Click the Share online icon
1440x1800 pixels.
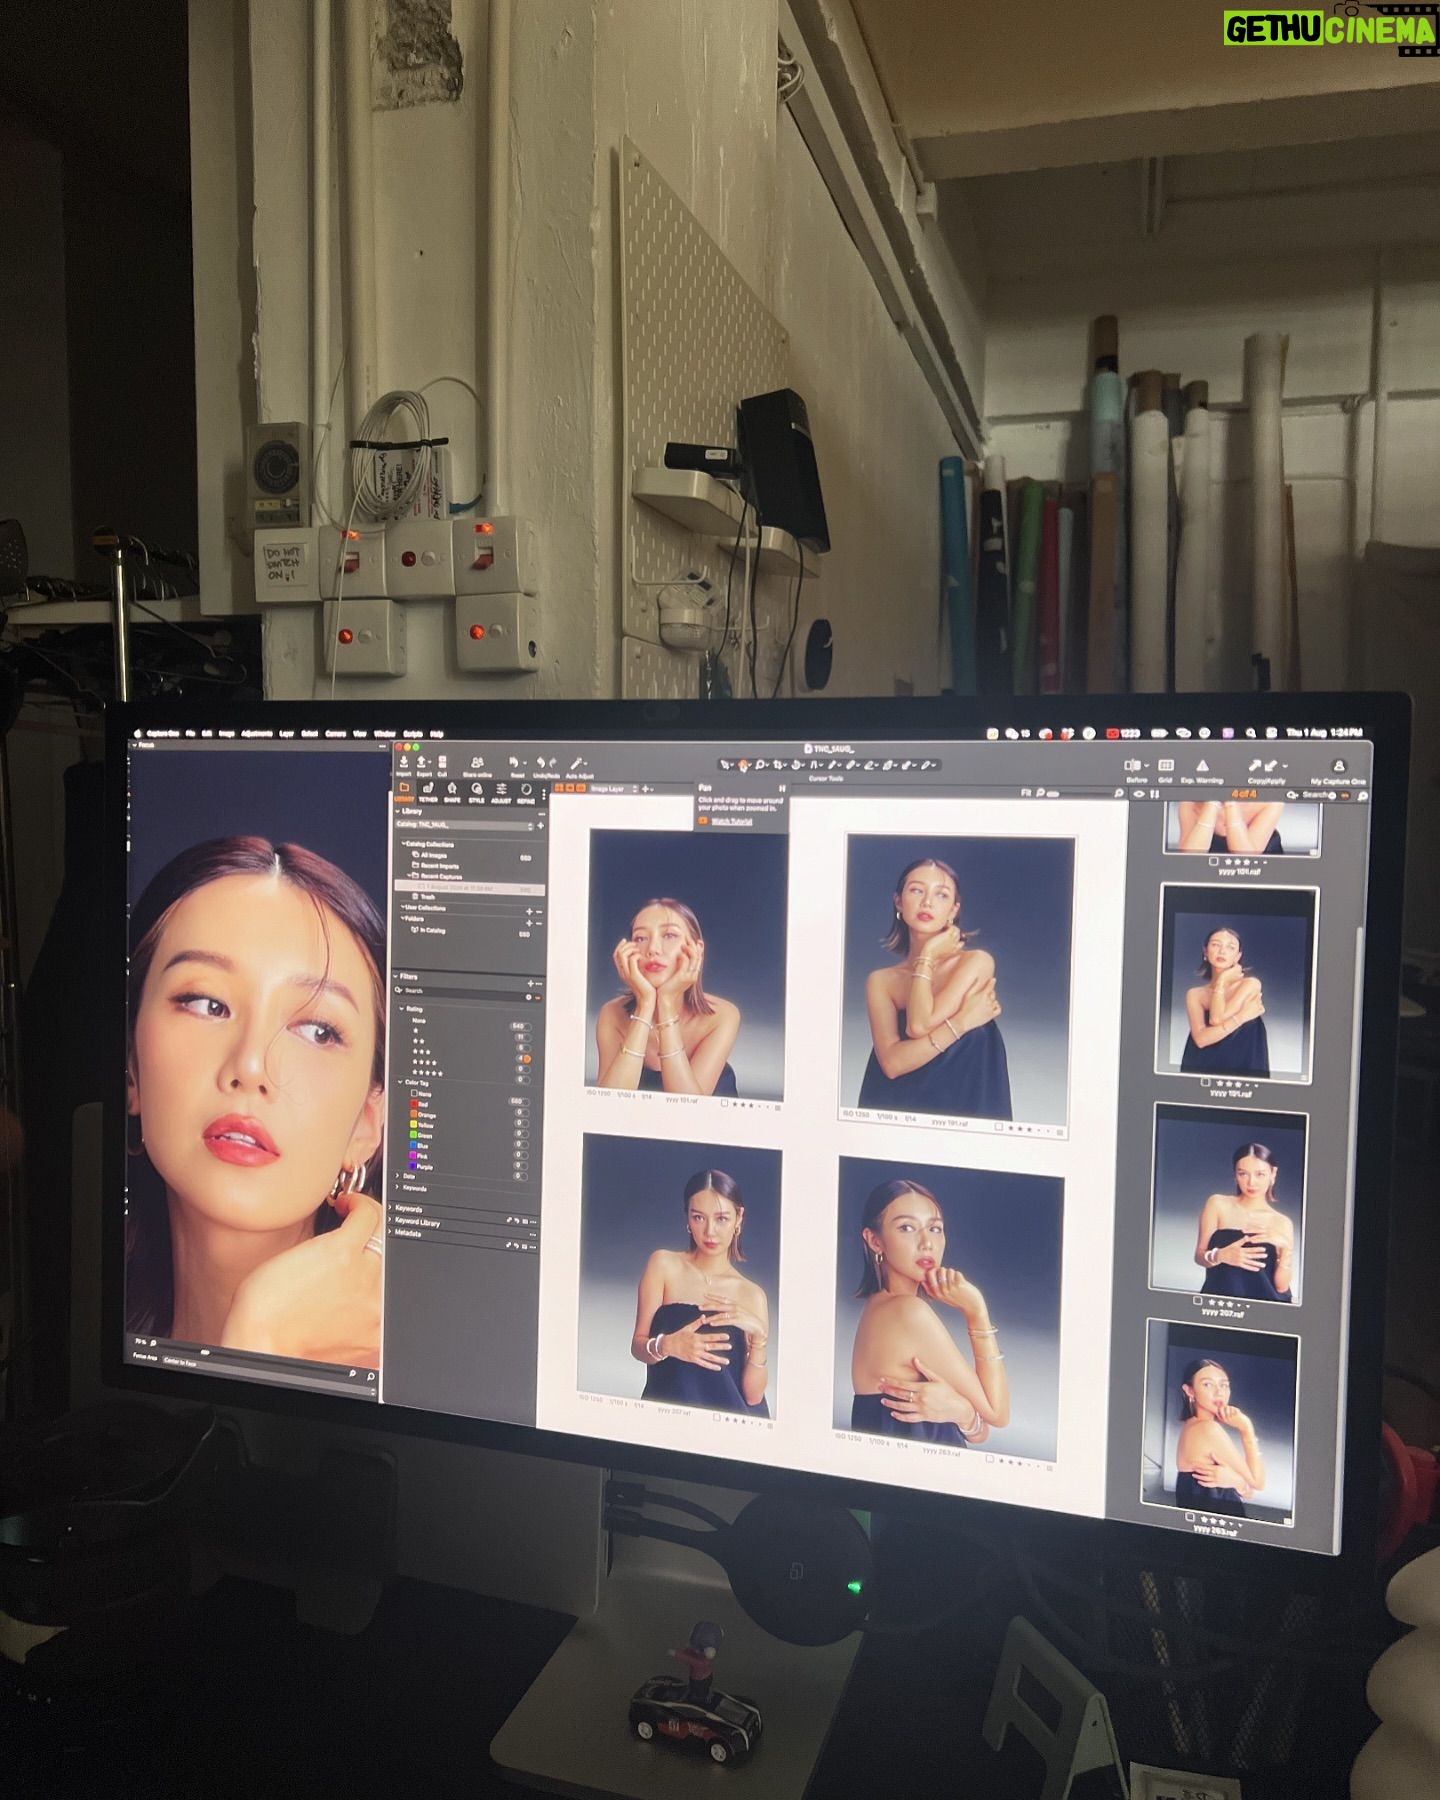click(477, 763)
